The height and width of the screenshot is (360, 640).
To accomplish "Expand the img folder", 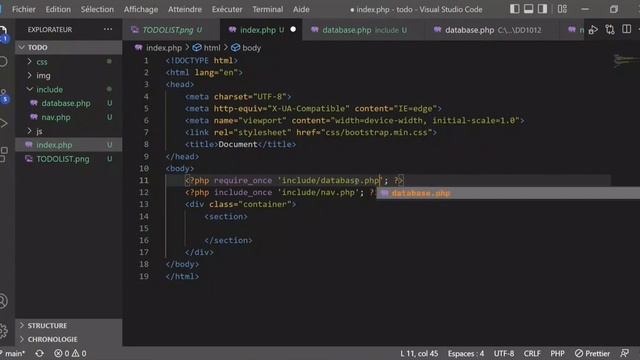I will 69,76.
